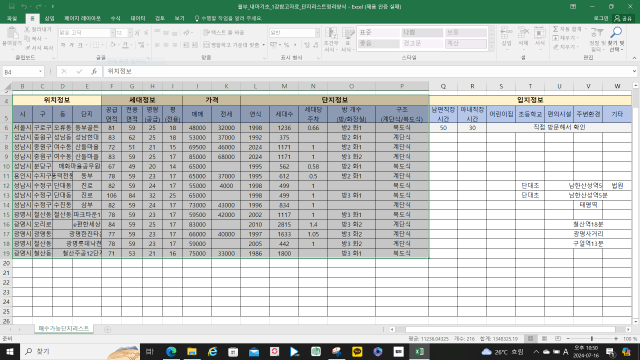640x360 pixels.
Task: Expand the font size dropdown showing 12
Action: coord(130,33)
